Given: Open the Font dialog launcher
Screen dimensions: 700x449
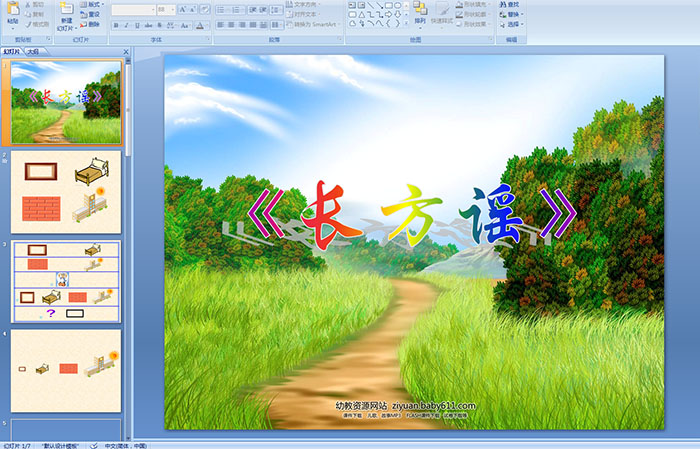Looking at the screenshot, I should point(208,39).
